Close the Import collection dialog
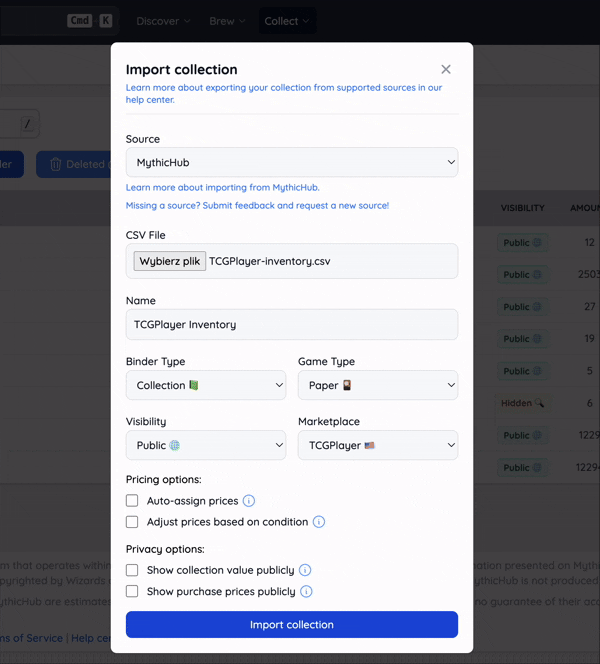The width and height of the screenshot is (600, 664). point(446,69)
